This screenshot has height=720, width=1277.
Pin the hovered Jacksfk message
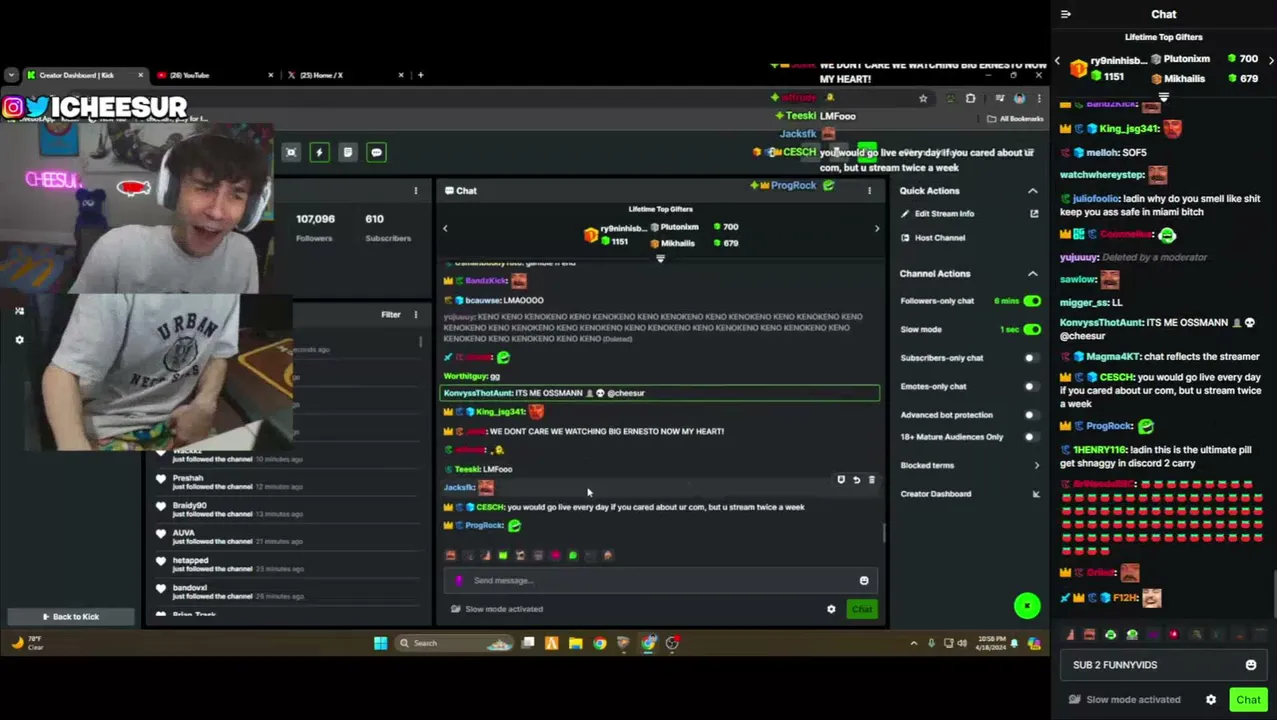coord(841,480)
